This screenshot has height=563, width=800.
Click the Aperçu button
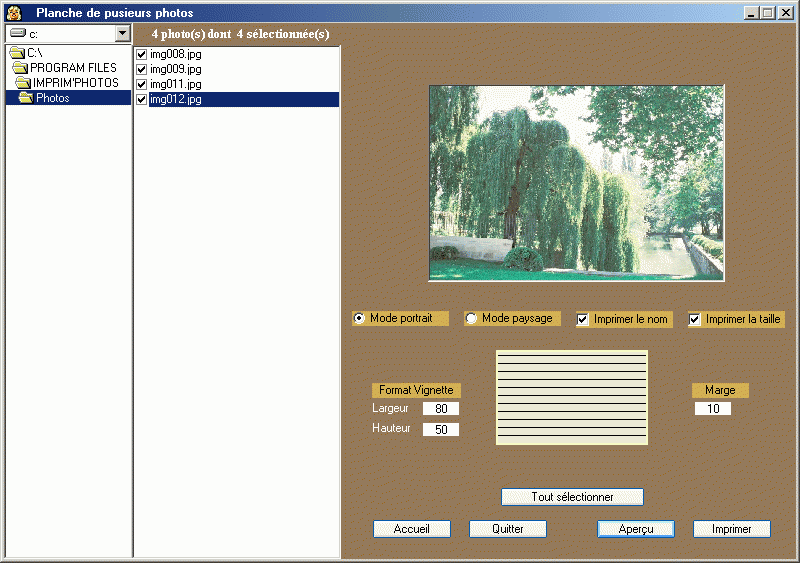[x=636, y=529]
